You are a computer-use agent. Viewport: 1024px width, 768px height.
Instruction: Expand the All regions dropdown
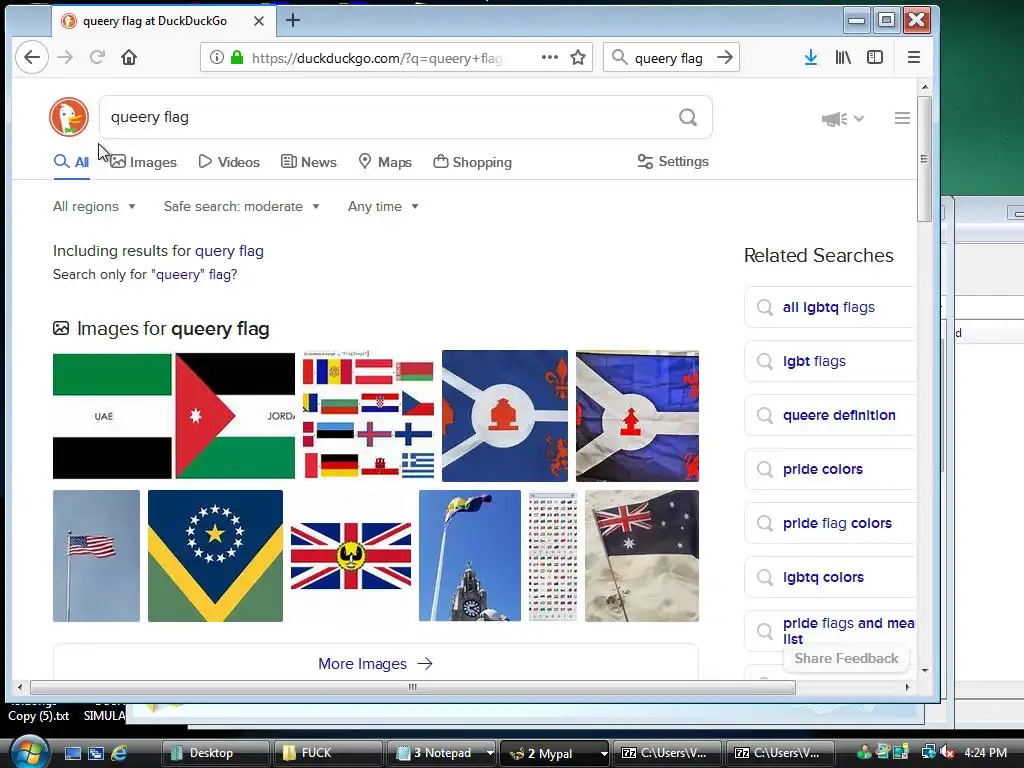tap(94, 206)
